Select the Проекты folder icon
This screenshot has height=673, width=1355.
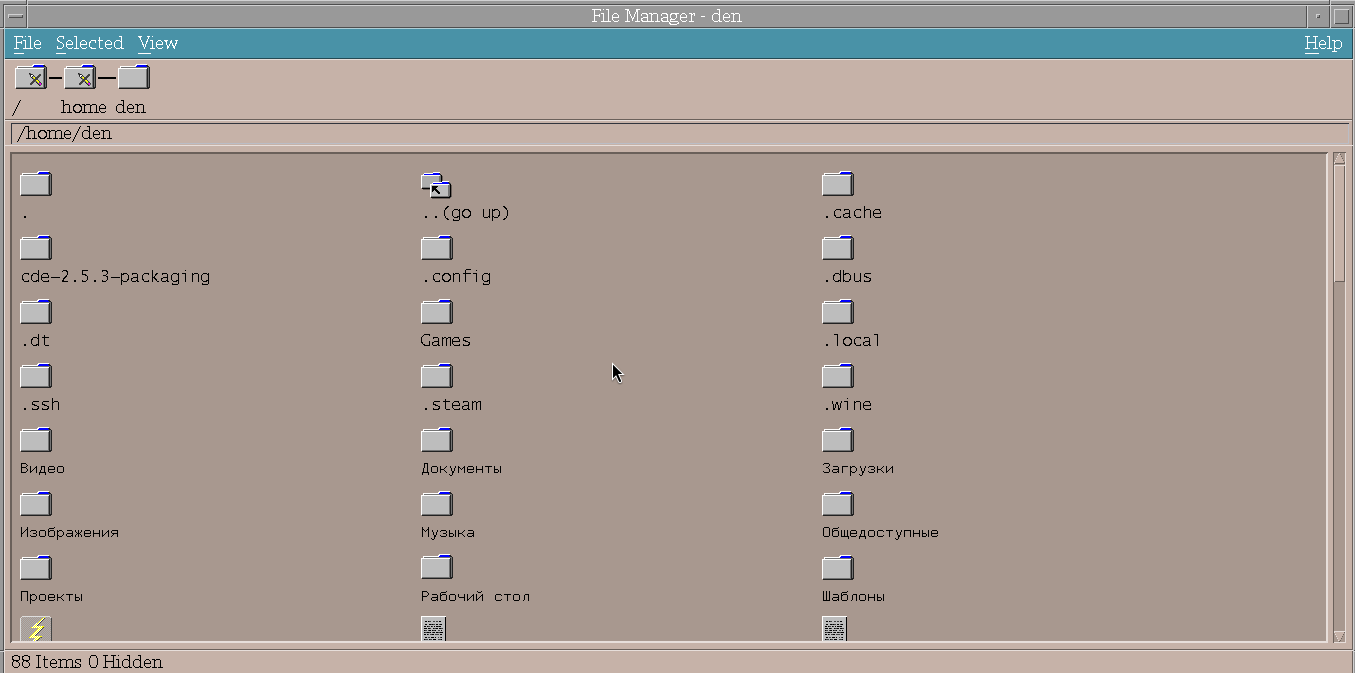(36, 568)
